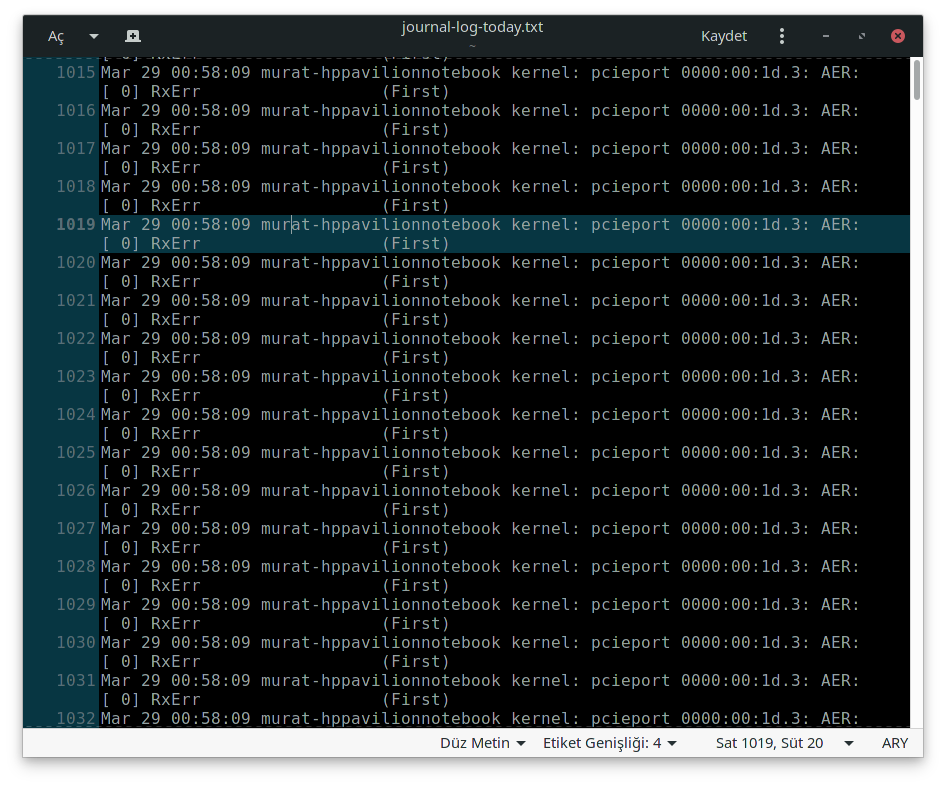Image resolution: width=946 pixels, height=788 pixels.
Task: Click '29' date on line 1027
Action: 151,529
